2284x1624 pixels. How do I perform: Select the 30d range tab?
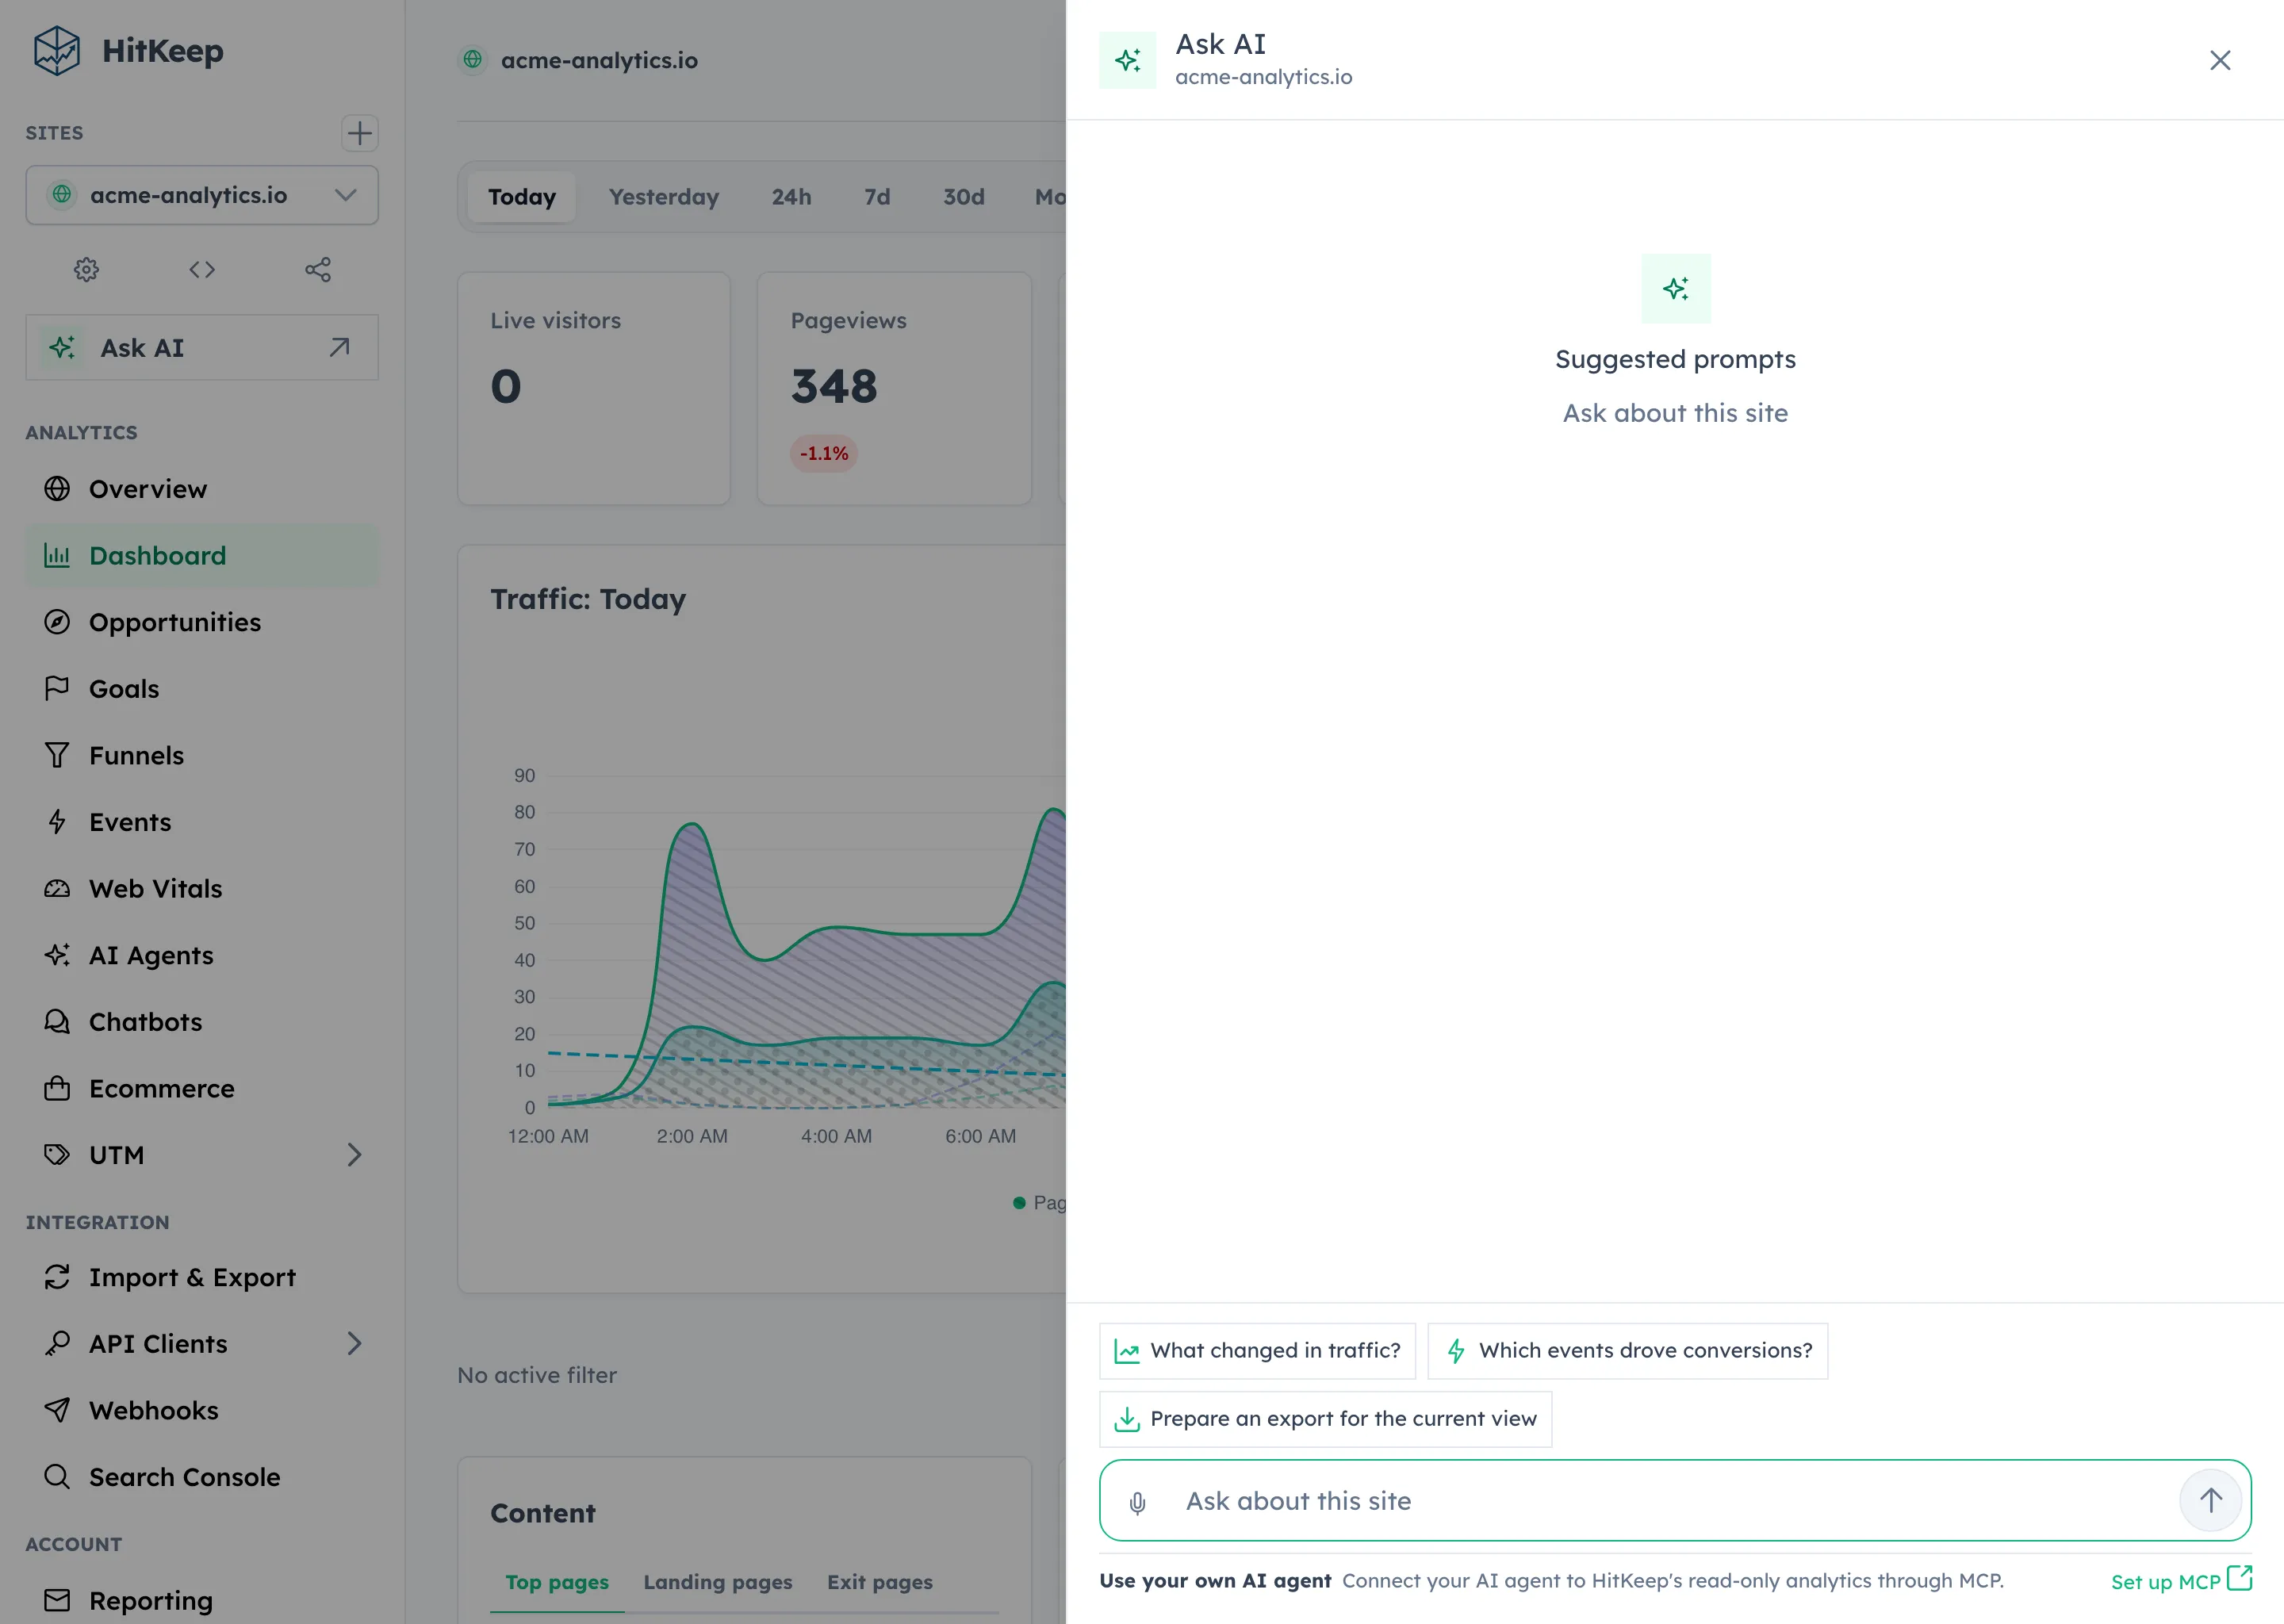point(964,197)
